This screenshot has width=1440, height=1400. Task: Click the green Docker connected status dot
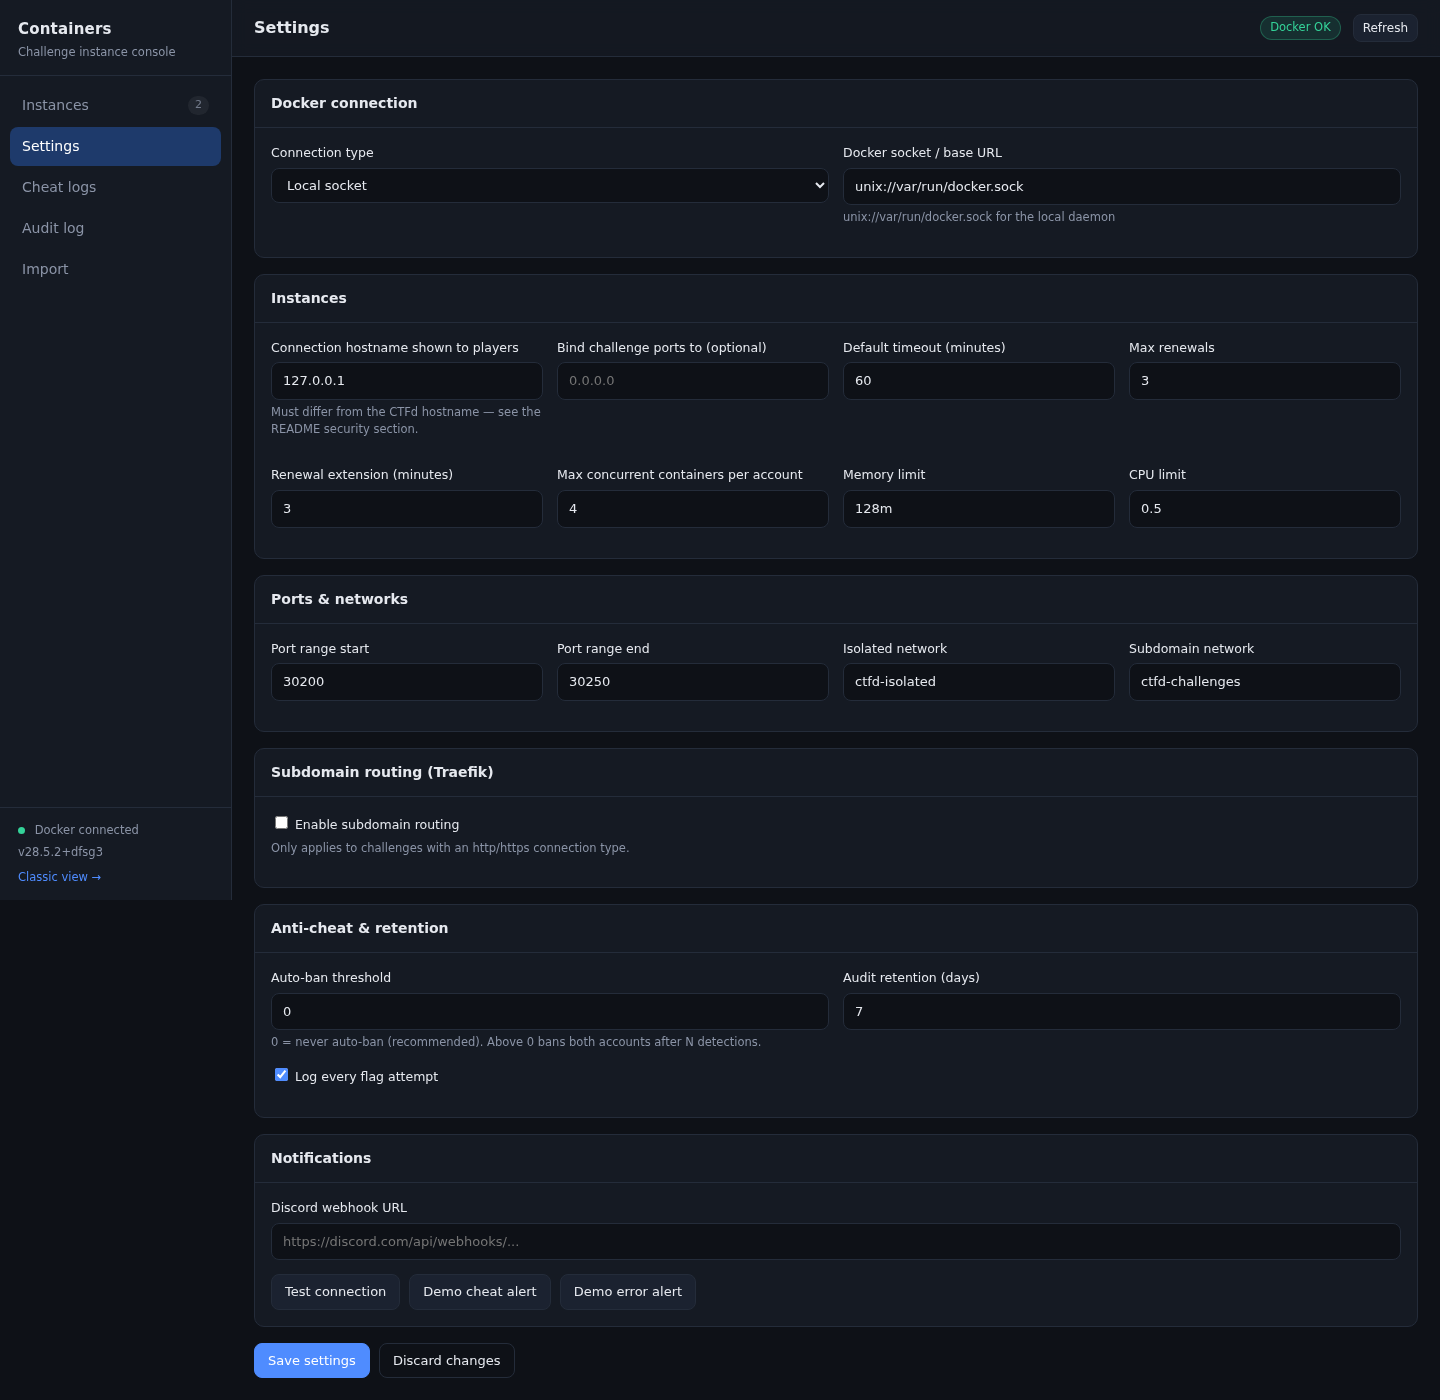(22, 830)
